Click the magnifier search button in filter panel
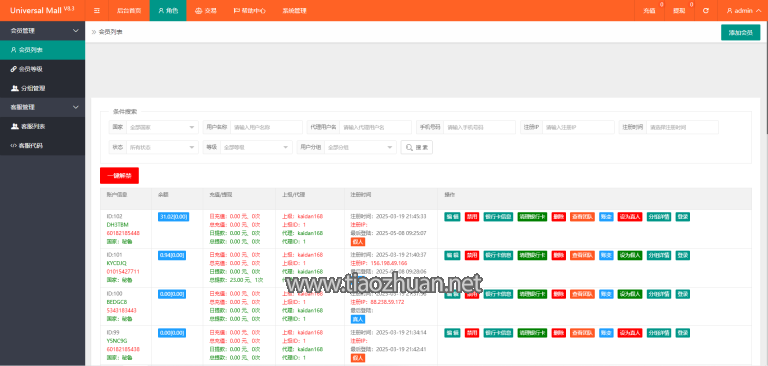Image resolution: width=768 pixels, height=366 pixels. click(416, 147)
